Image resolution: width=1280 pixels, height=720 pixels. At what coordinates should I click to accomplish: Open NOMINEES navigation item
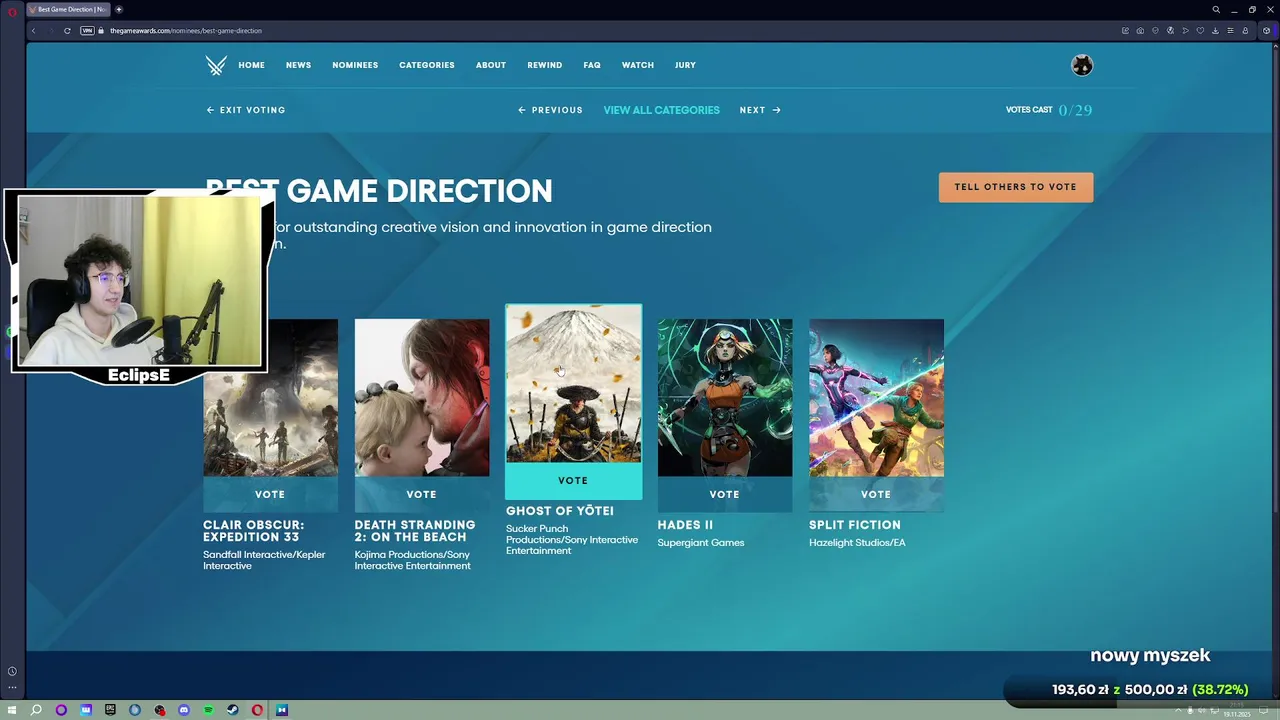coord(355,65)
